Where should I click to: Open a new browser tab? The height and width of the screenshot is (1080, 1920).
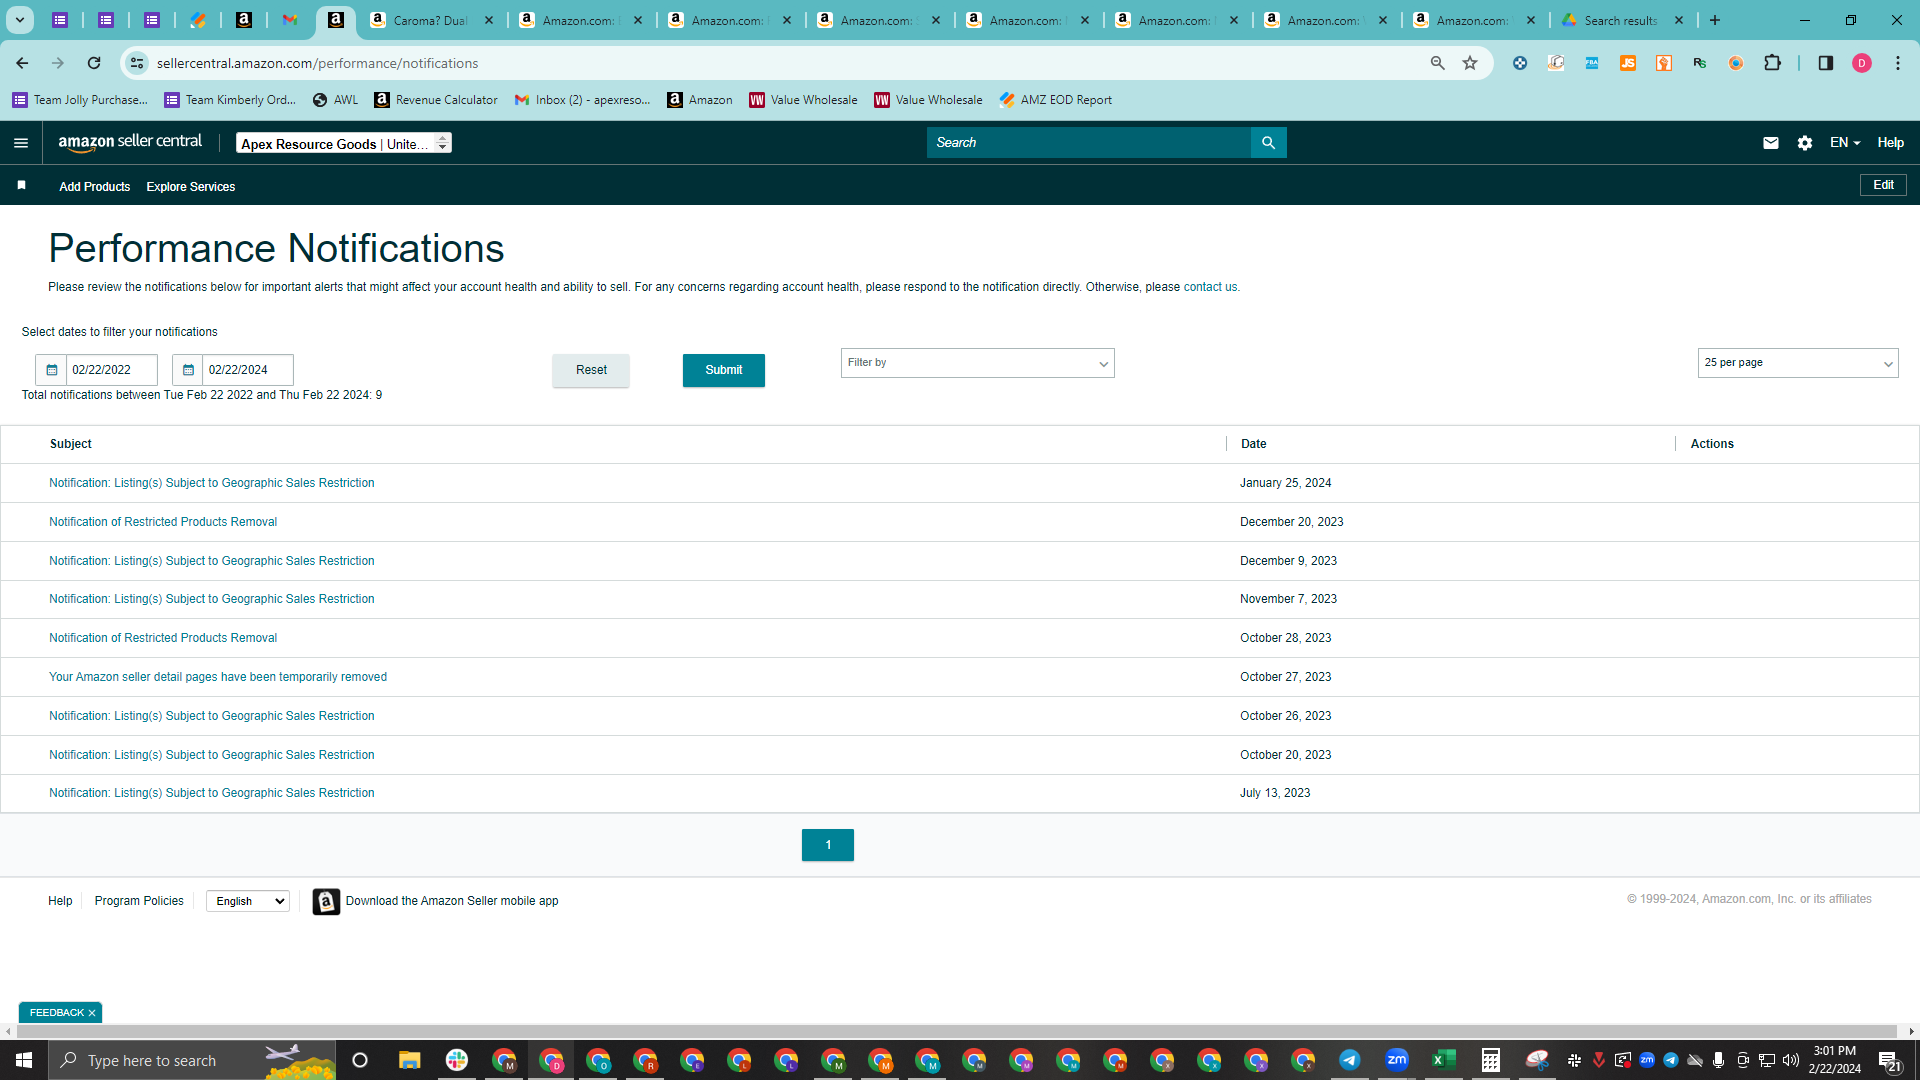tap(1715, 20)
